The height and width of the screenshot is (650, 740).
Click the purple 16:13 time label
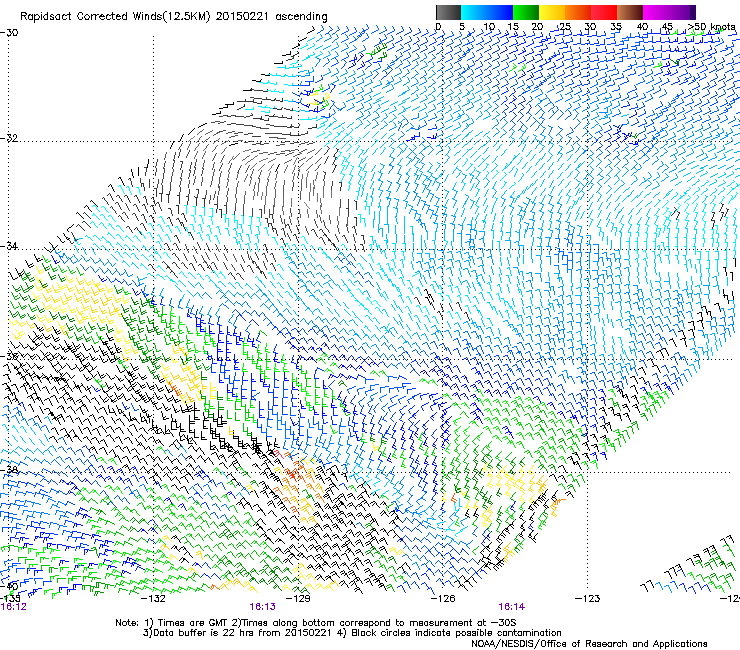click(x=262, y=607)
